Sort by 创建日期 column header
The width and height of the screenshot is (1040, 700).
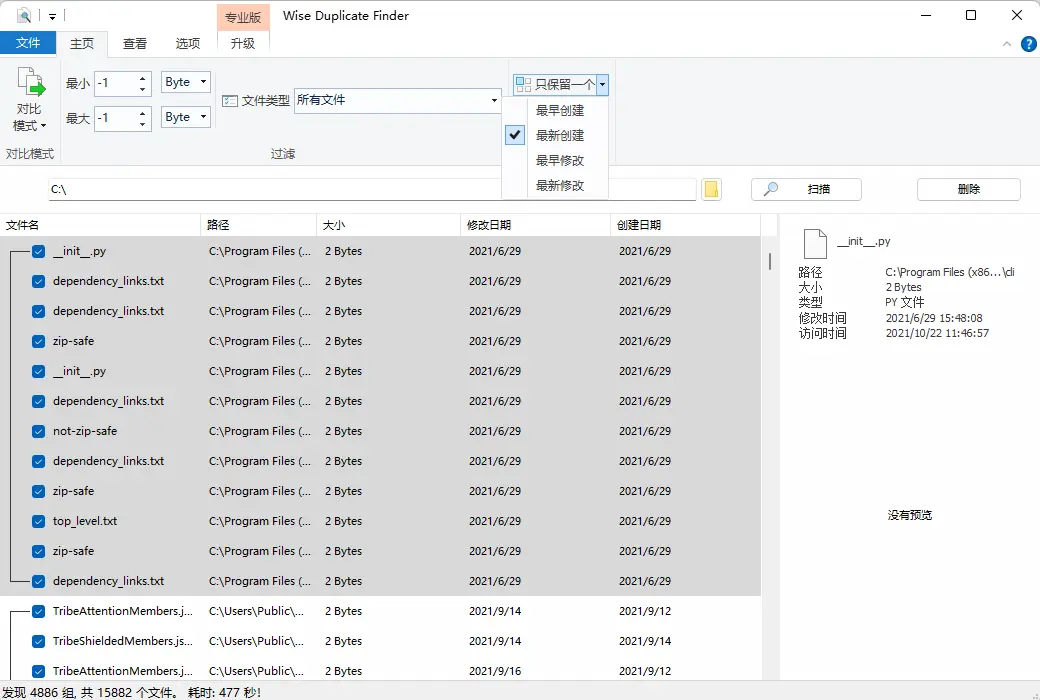point(685,225)
